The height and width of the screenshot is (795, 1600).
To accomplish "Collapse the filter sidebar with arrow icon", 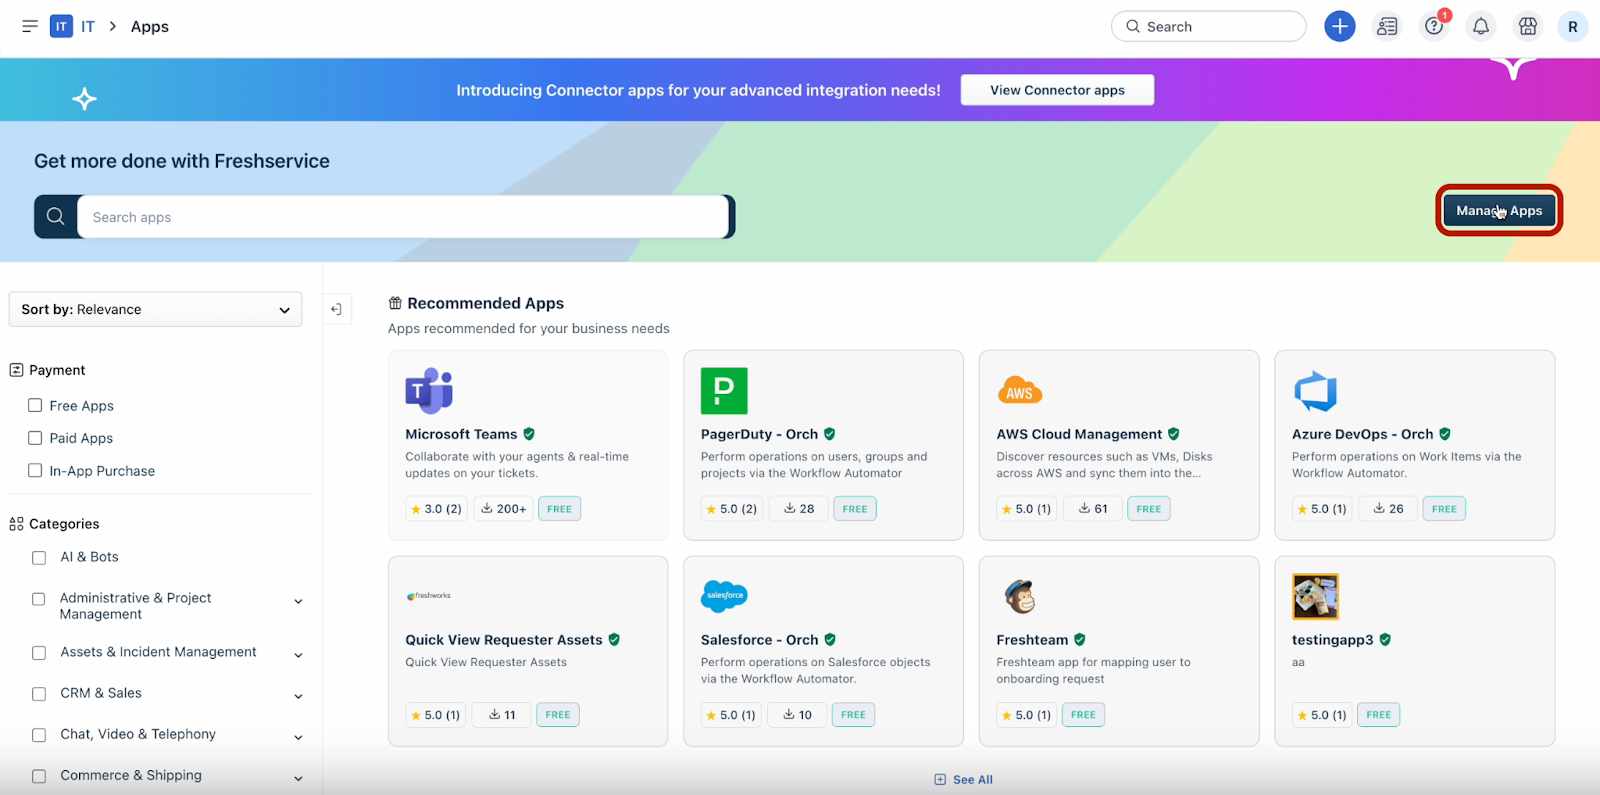I will click(x=336, y=309).
